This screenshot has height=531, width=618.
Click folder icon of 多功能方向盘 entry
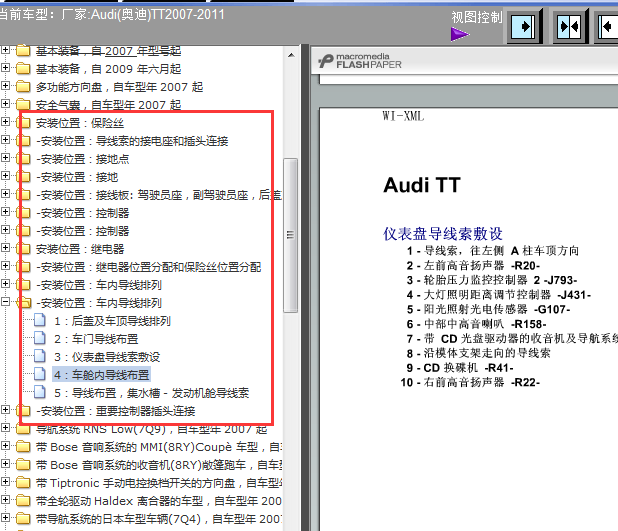(24, 86)
